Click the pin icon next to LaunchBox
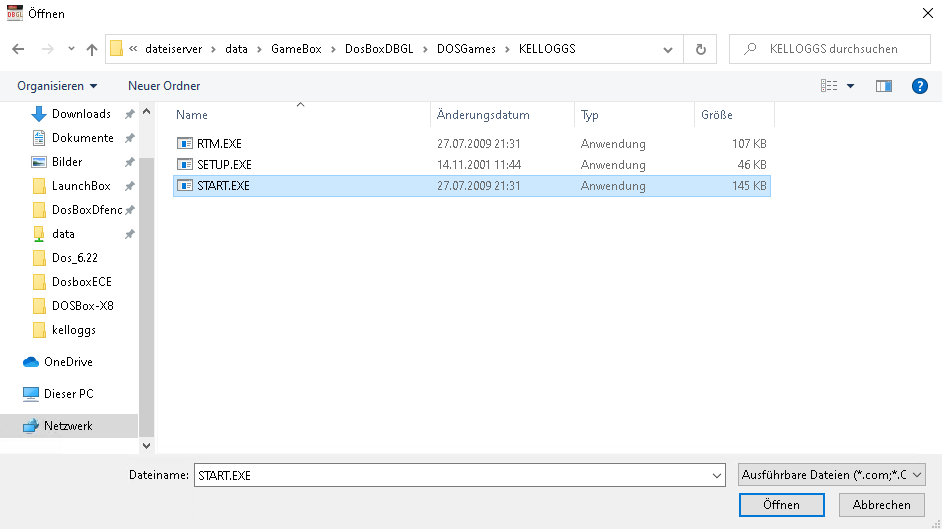Viewport: 942px width, 529px height. pos(129,186)
